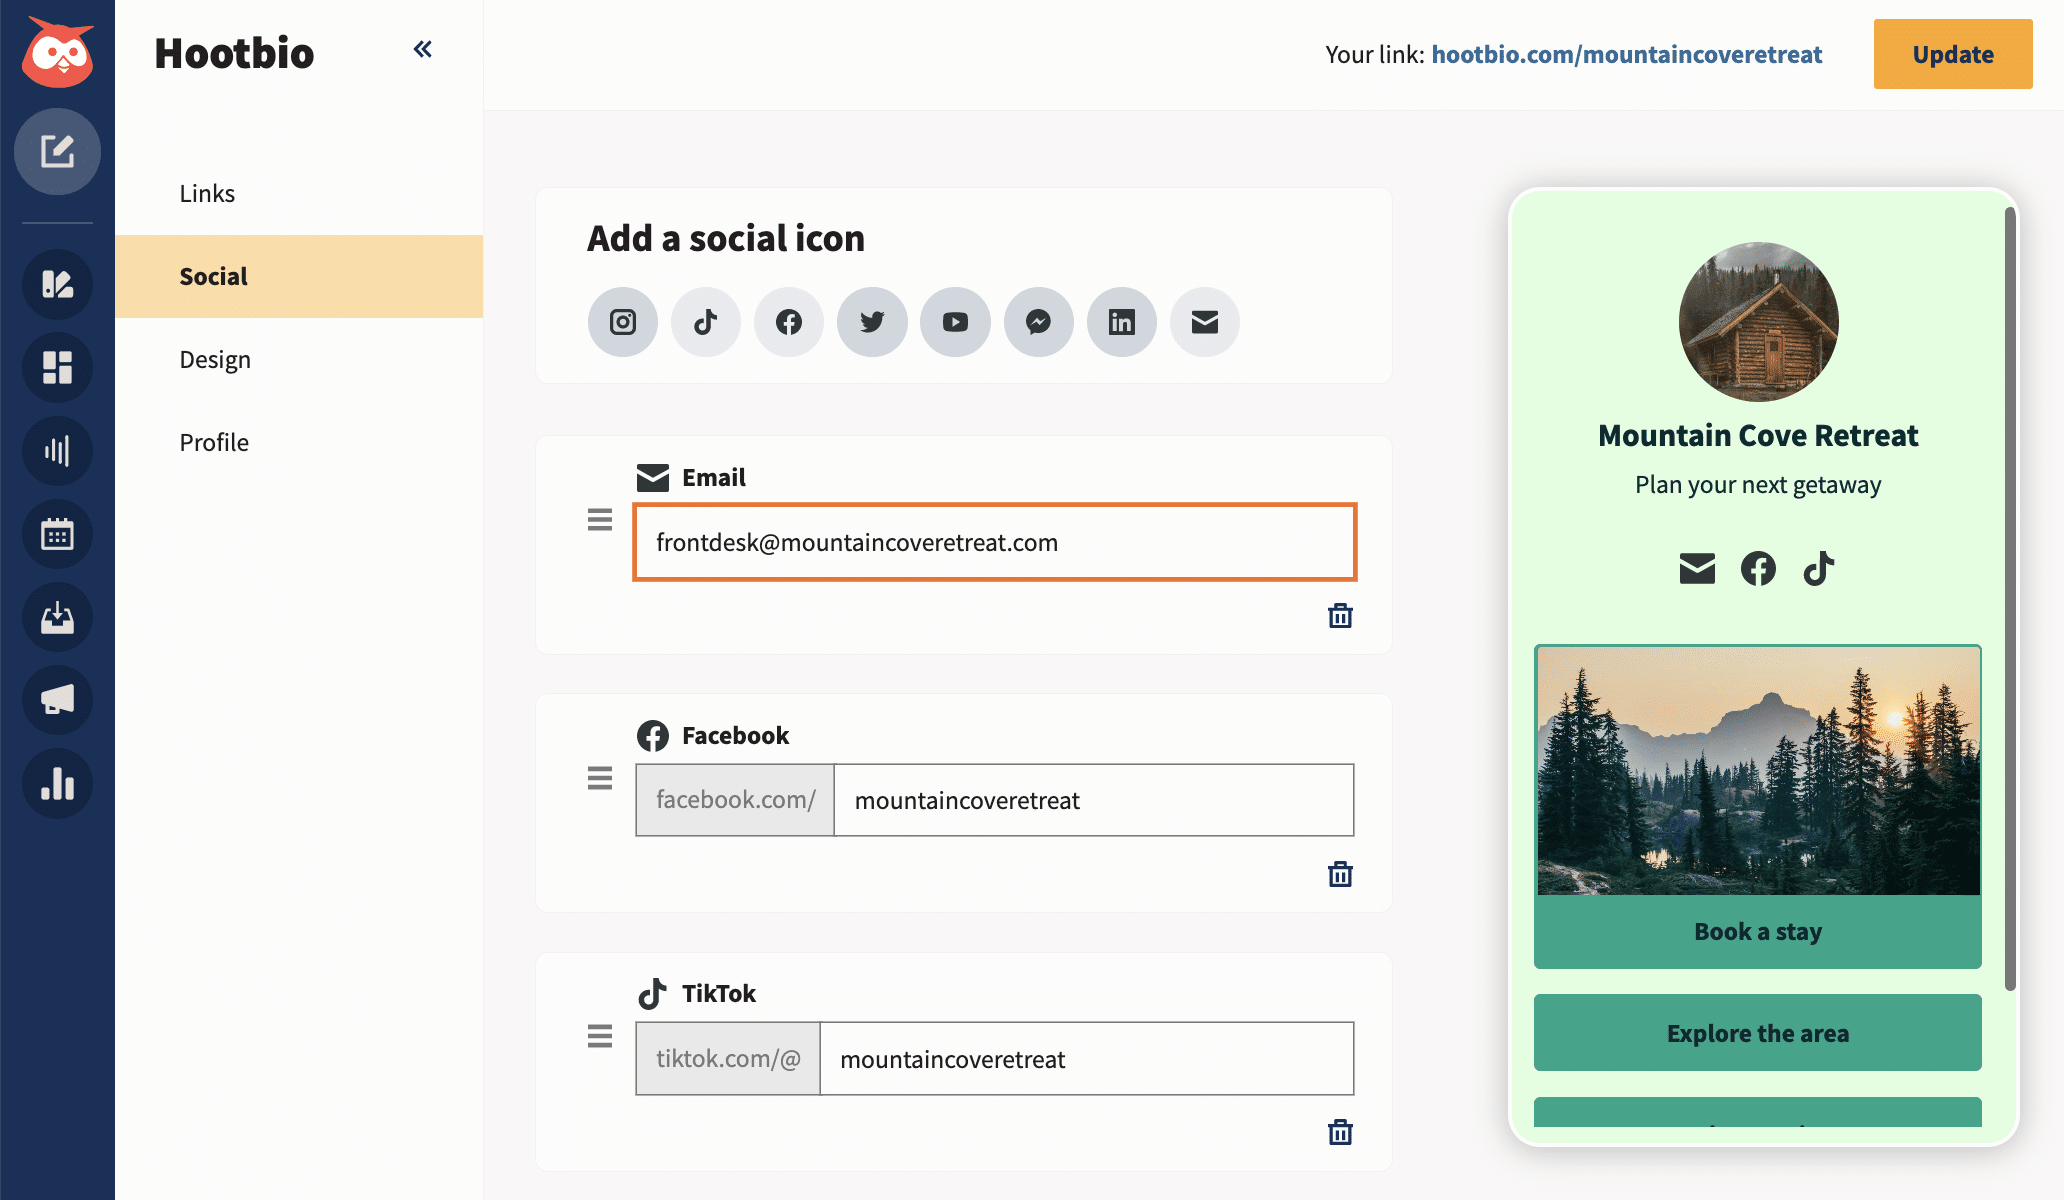2064x1200 pixels.
Task: Click the Facebook social icon in picker
Action: (x=788, y=320)
